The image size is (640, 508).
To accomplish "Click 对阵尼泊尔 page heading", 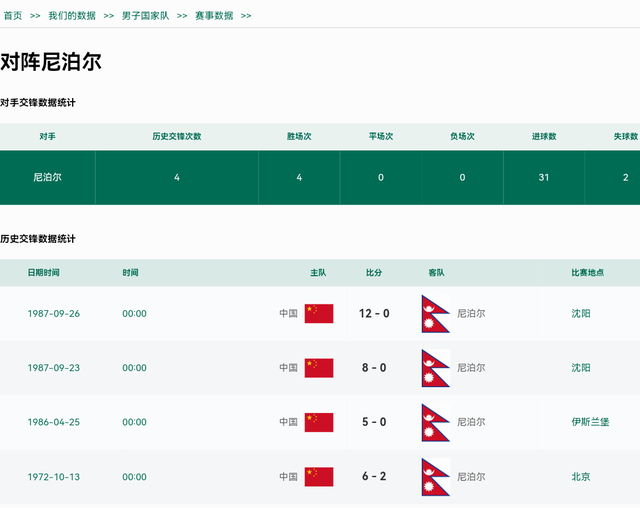I will click(51, 62).
